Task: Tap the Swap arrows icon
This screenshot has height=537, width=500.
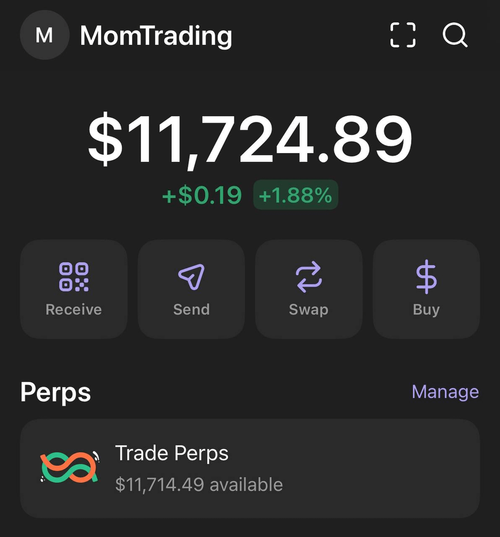Action: [309, 277]
